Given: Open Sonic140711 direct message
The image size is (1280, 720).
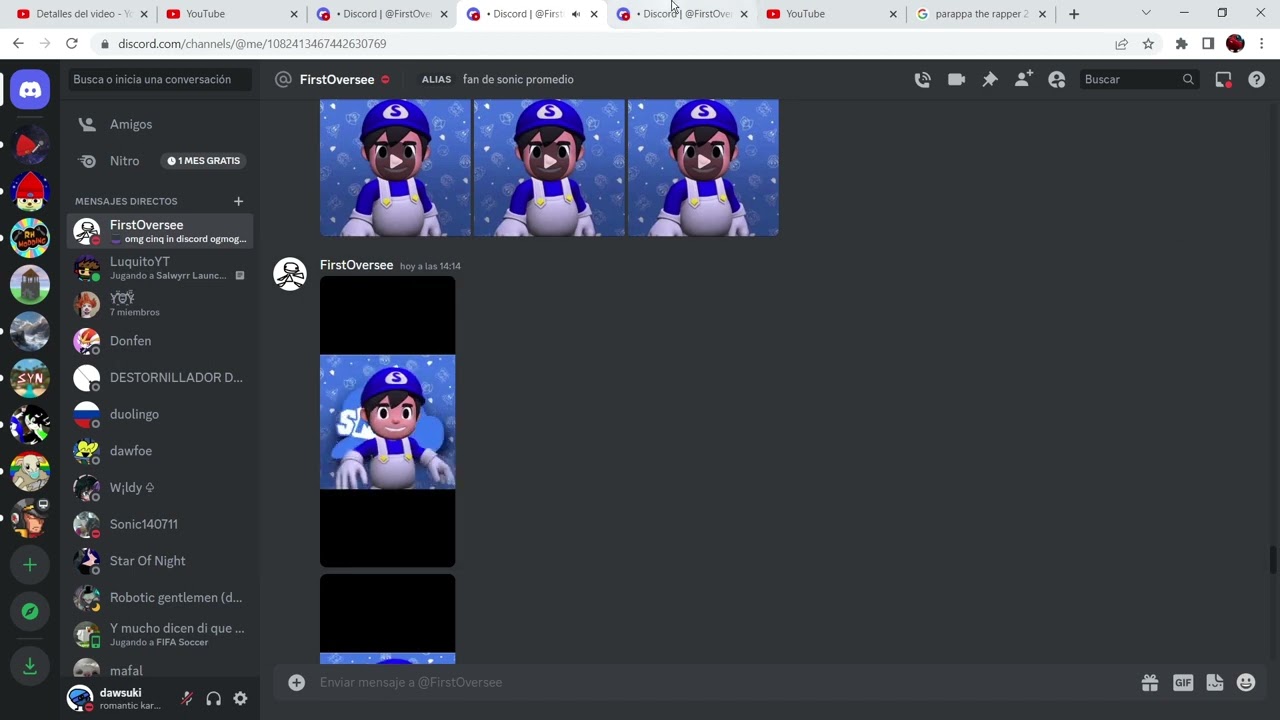Looking at the screenshot, I should [160, 524].
